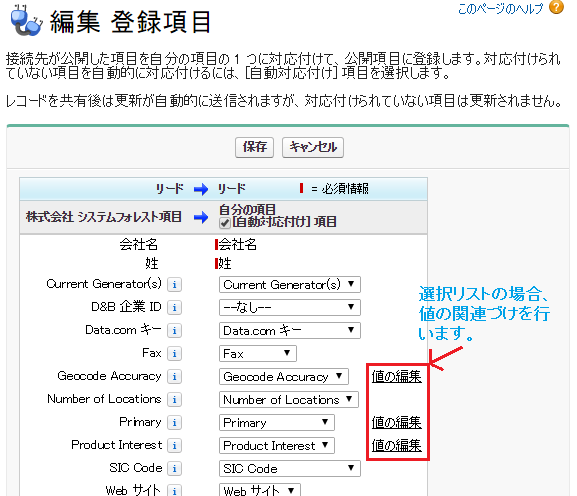Click the info icon beside Number of Locations

point(174,400)
